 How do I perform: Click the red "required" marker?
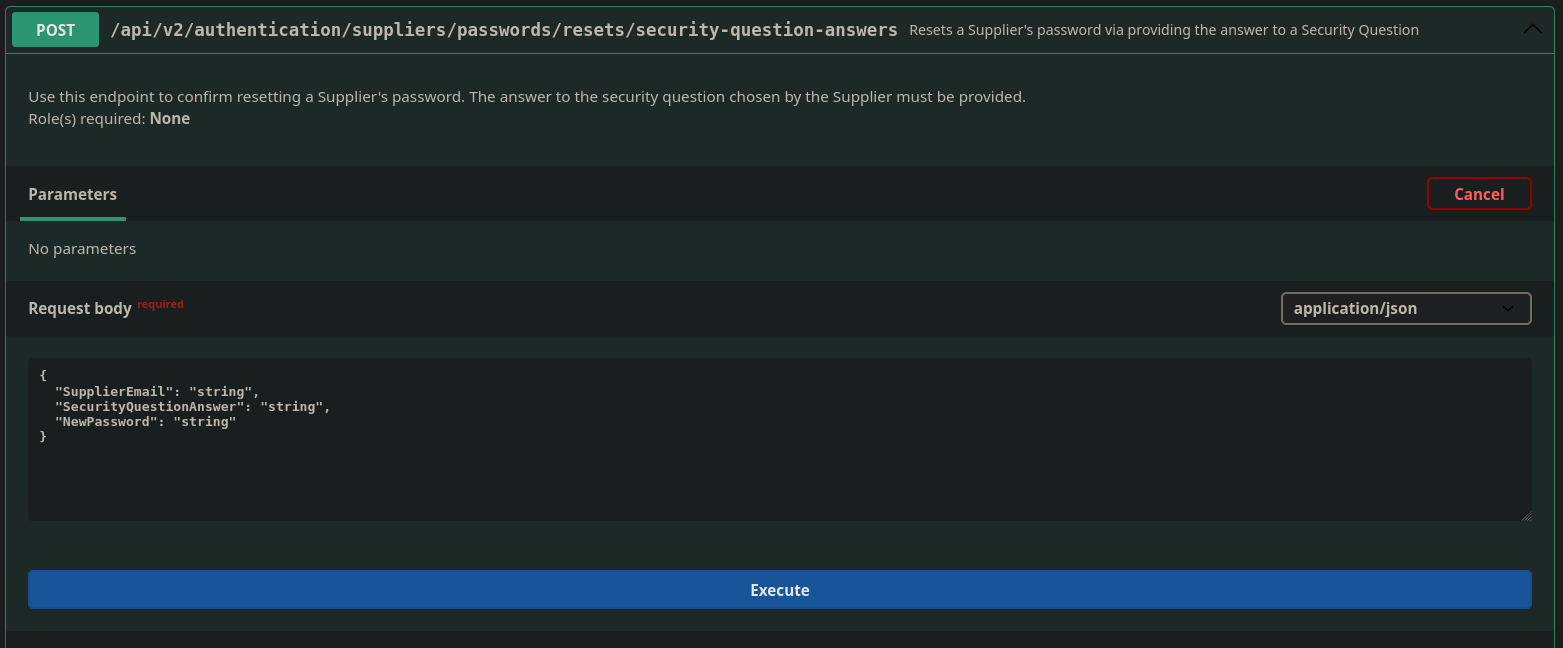click(160, 304)
